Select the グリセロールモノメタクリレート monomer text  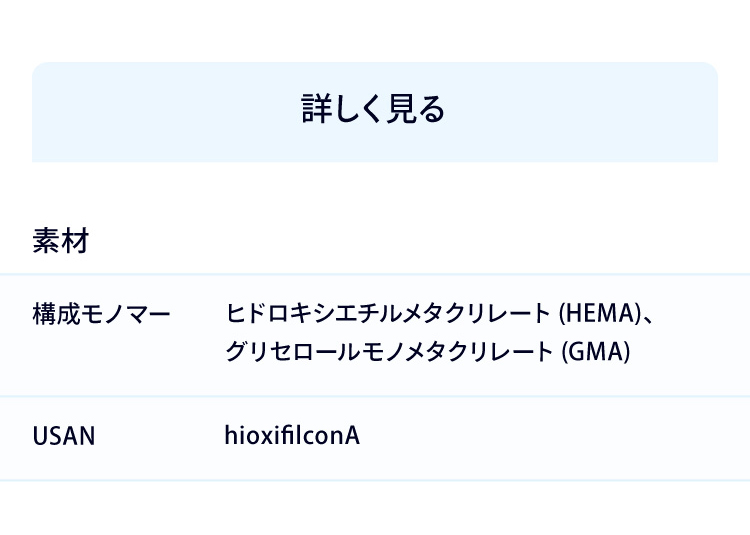[x=389, y=351]
